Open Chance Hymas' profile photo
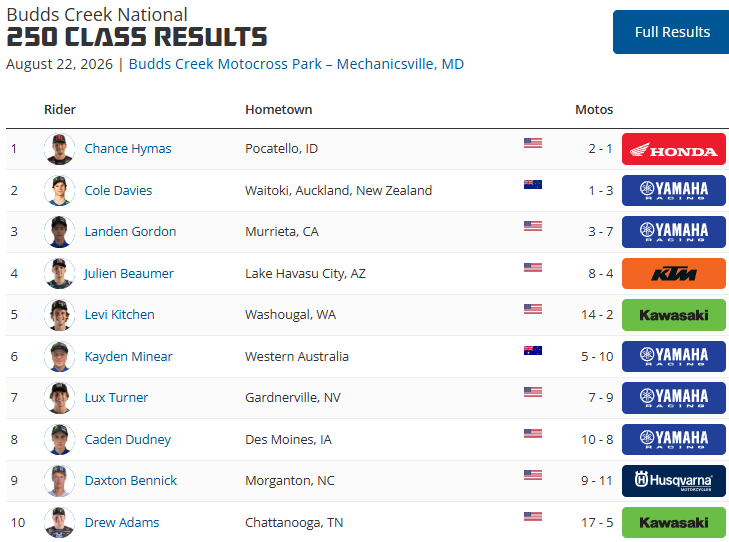 coord(60,149)
